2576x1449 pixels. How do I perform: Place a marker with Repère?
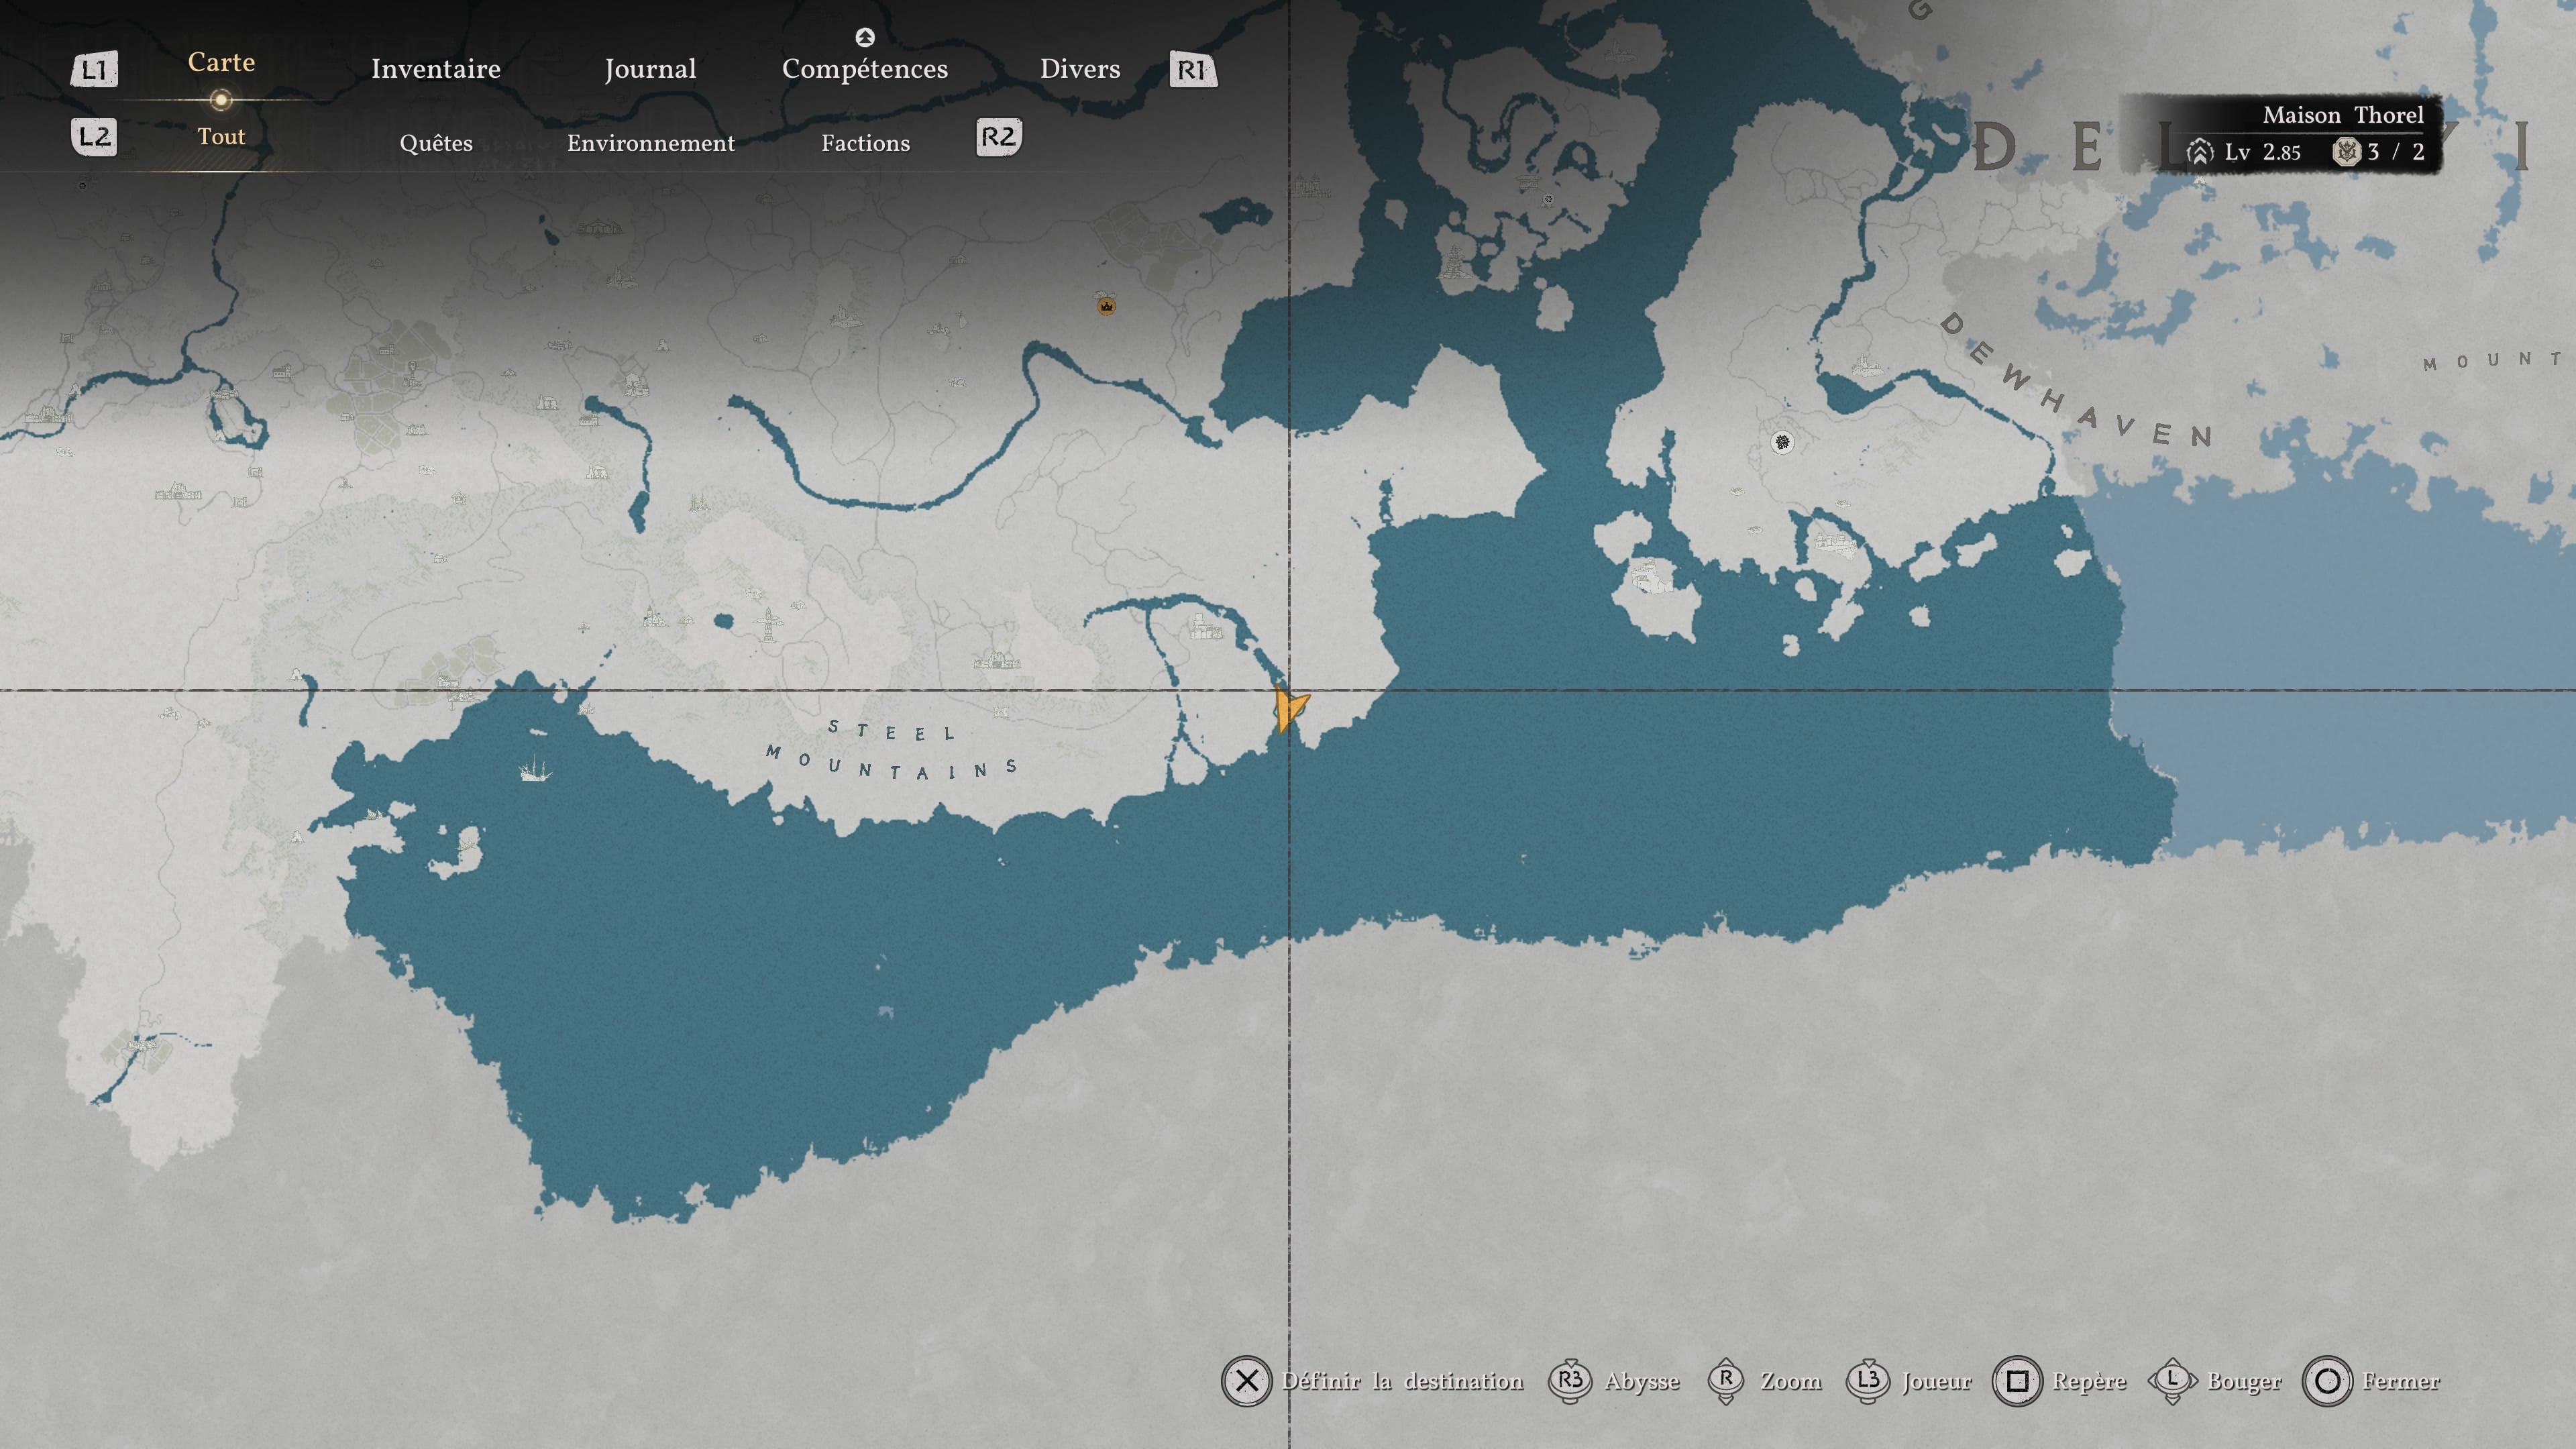click(x=2089, y=1382)
